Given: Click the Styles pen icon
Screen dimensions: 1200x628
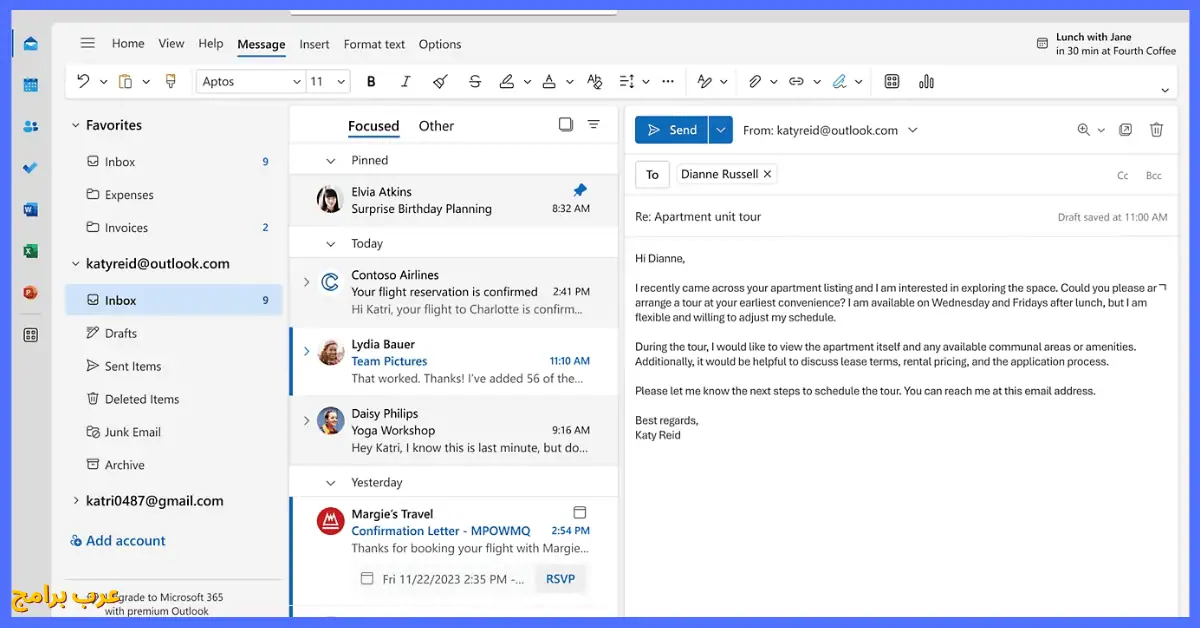Looking at the screenshot, I should [704, 82].
